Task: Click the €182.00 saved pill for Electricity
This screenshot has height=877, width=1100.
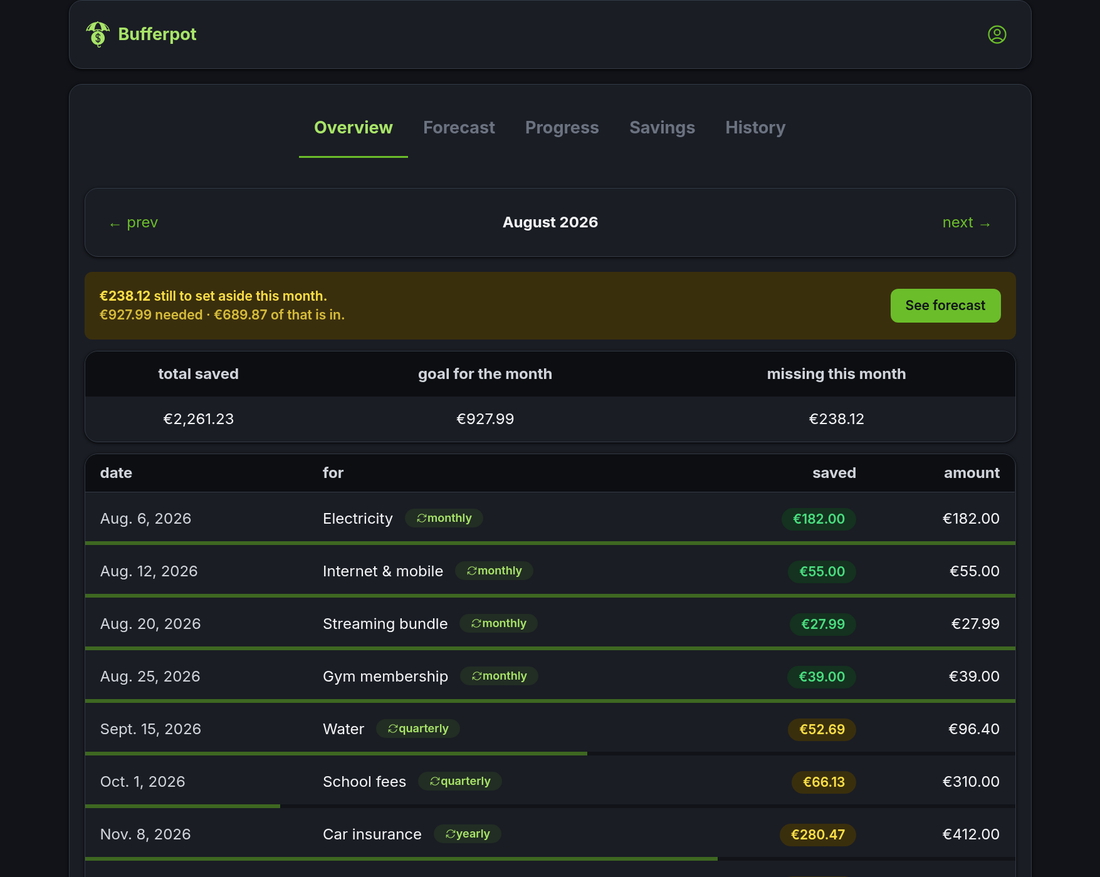Action: (819, 518)
